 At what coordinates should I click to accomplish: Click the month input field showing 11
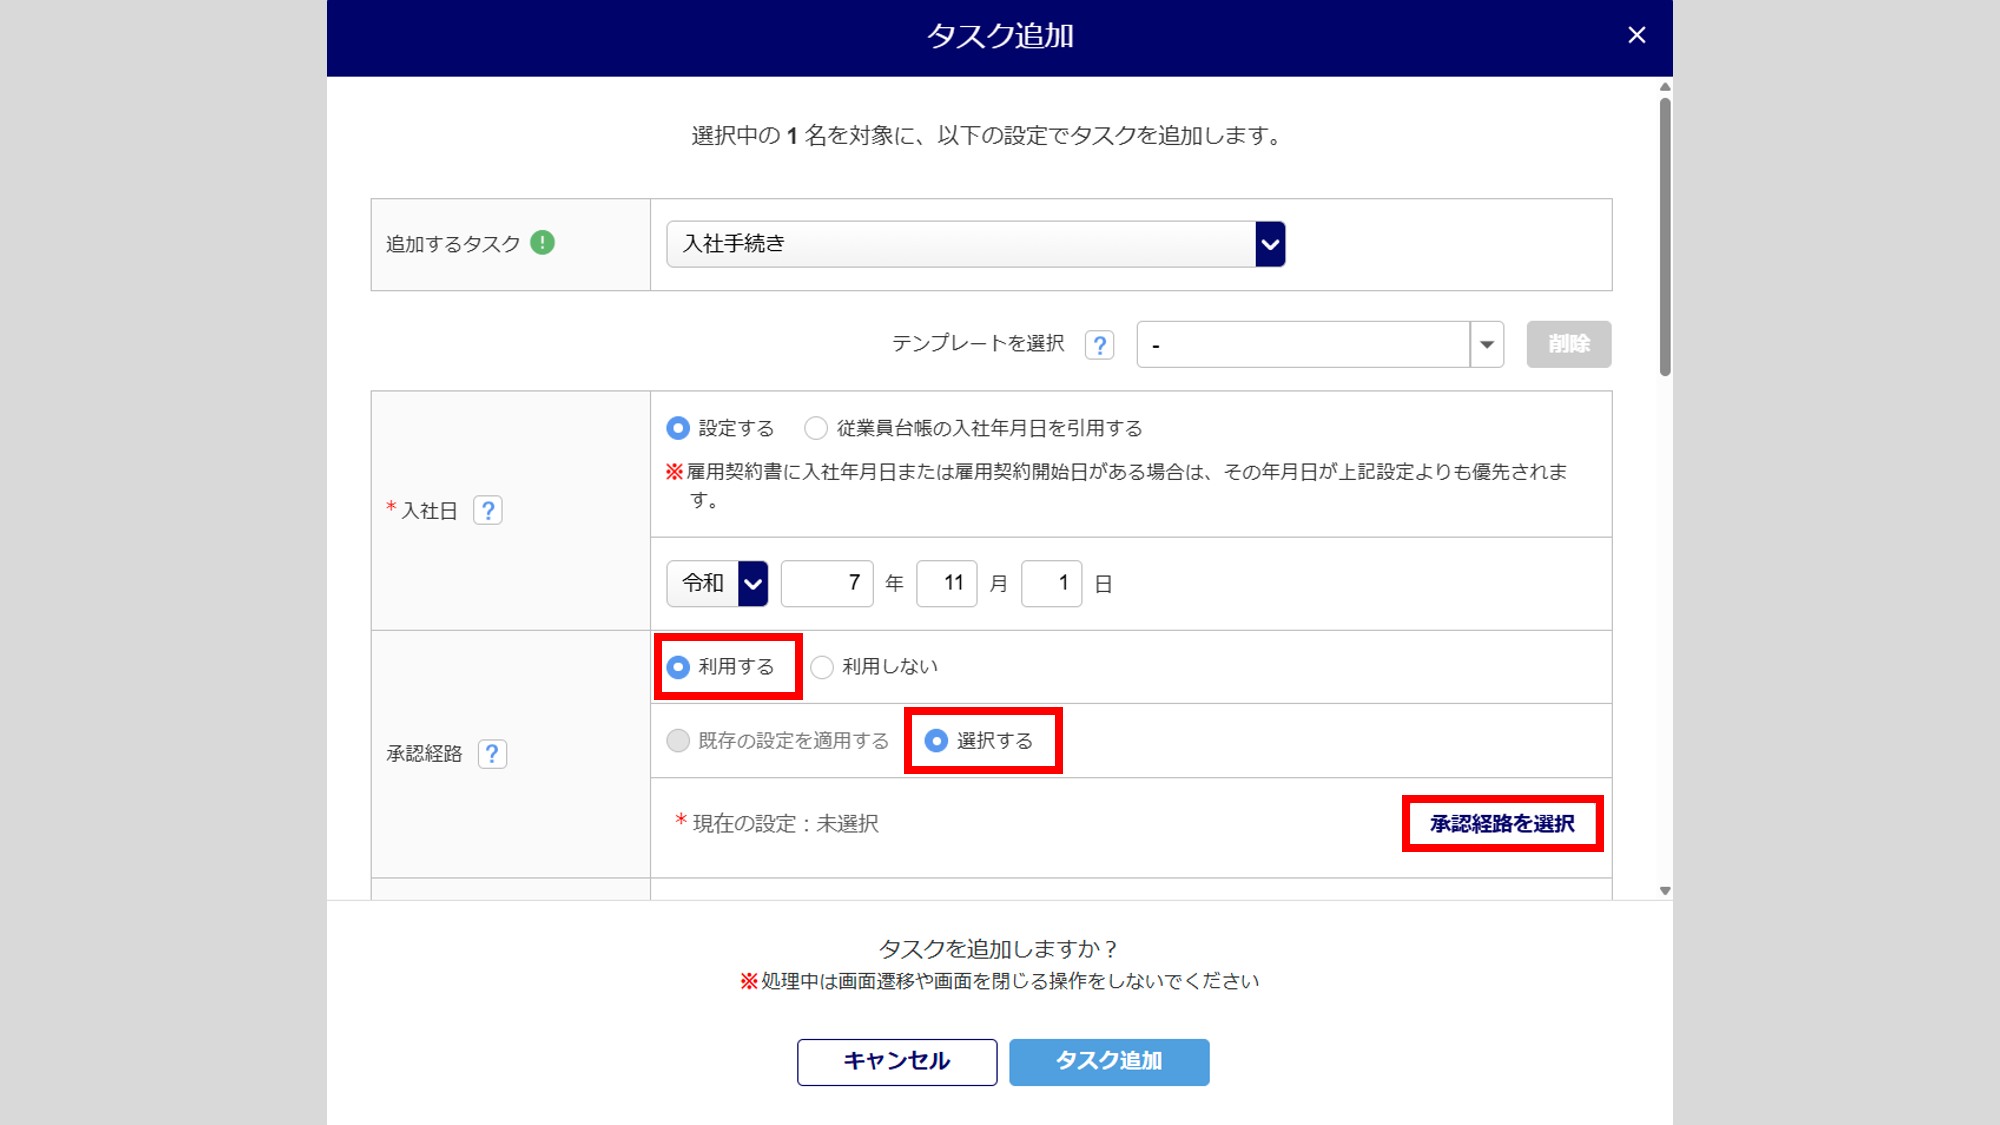[946, 584]
